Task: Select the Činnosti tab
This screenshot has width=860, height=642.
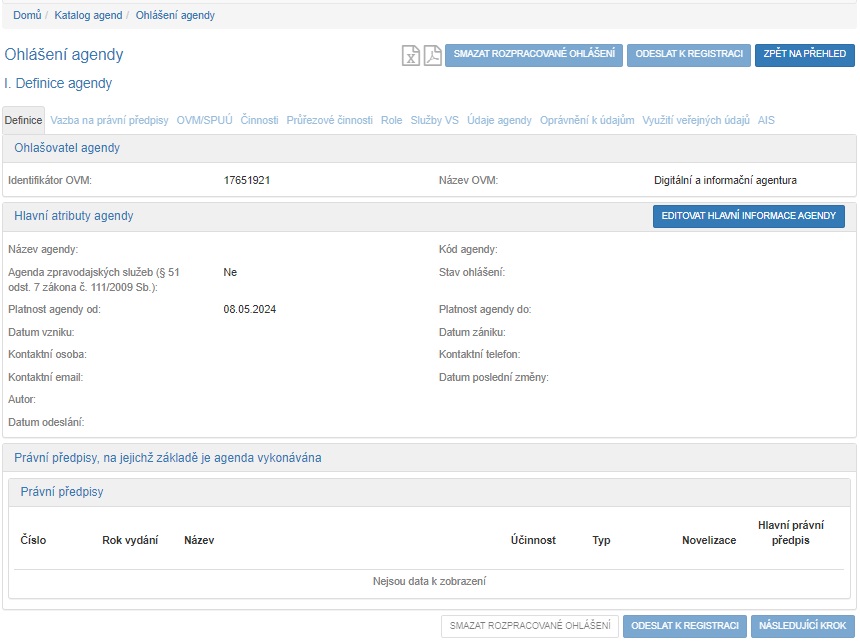Action: point(259,120)
